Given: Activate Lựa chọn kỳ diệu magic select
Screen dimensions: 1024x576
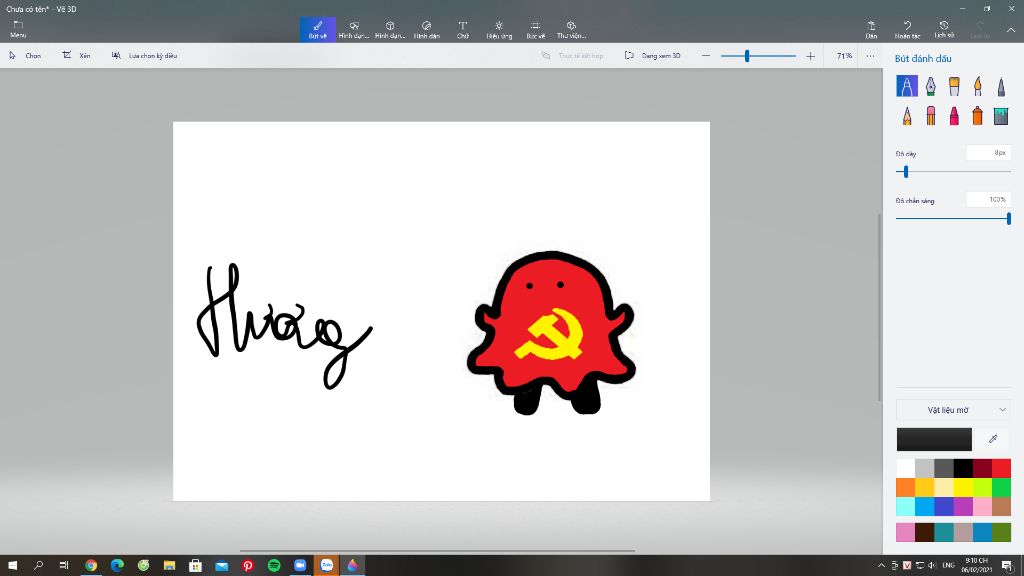Looking at the screenshot, I should click(x=144, y=56).
